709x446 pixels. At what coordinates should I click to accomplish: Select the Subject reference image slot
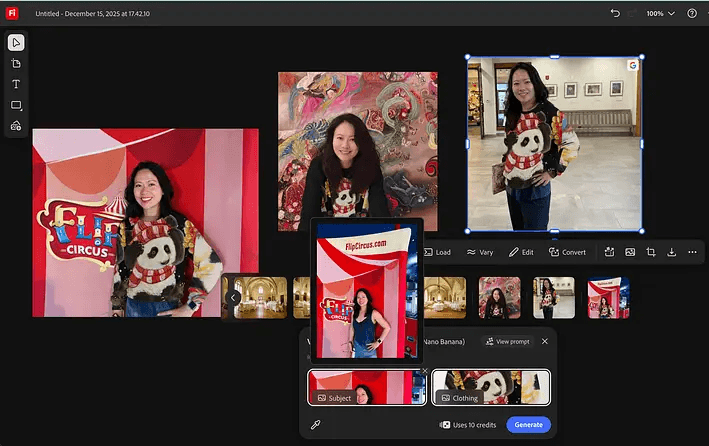(367, 387)
